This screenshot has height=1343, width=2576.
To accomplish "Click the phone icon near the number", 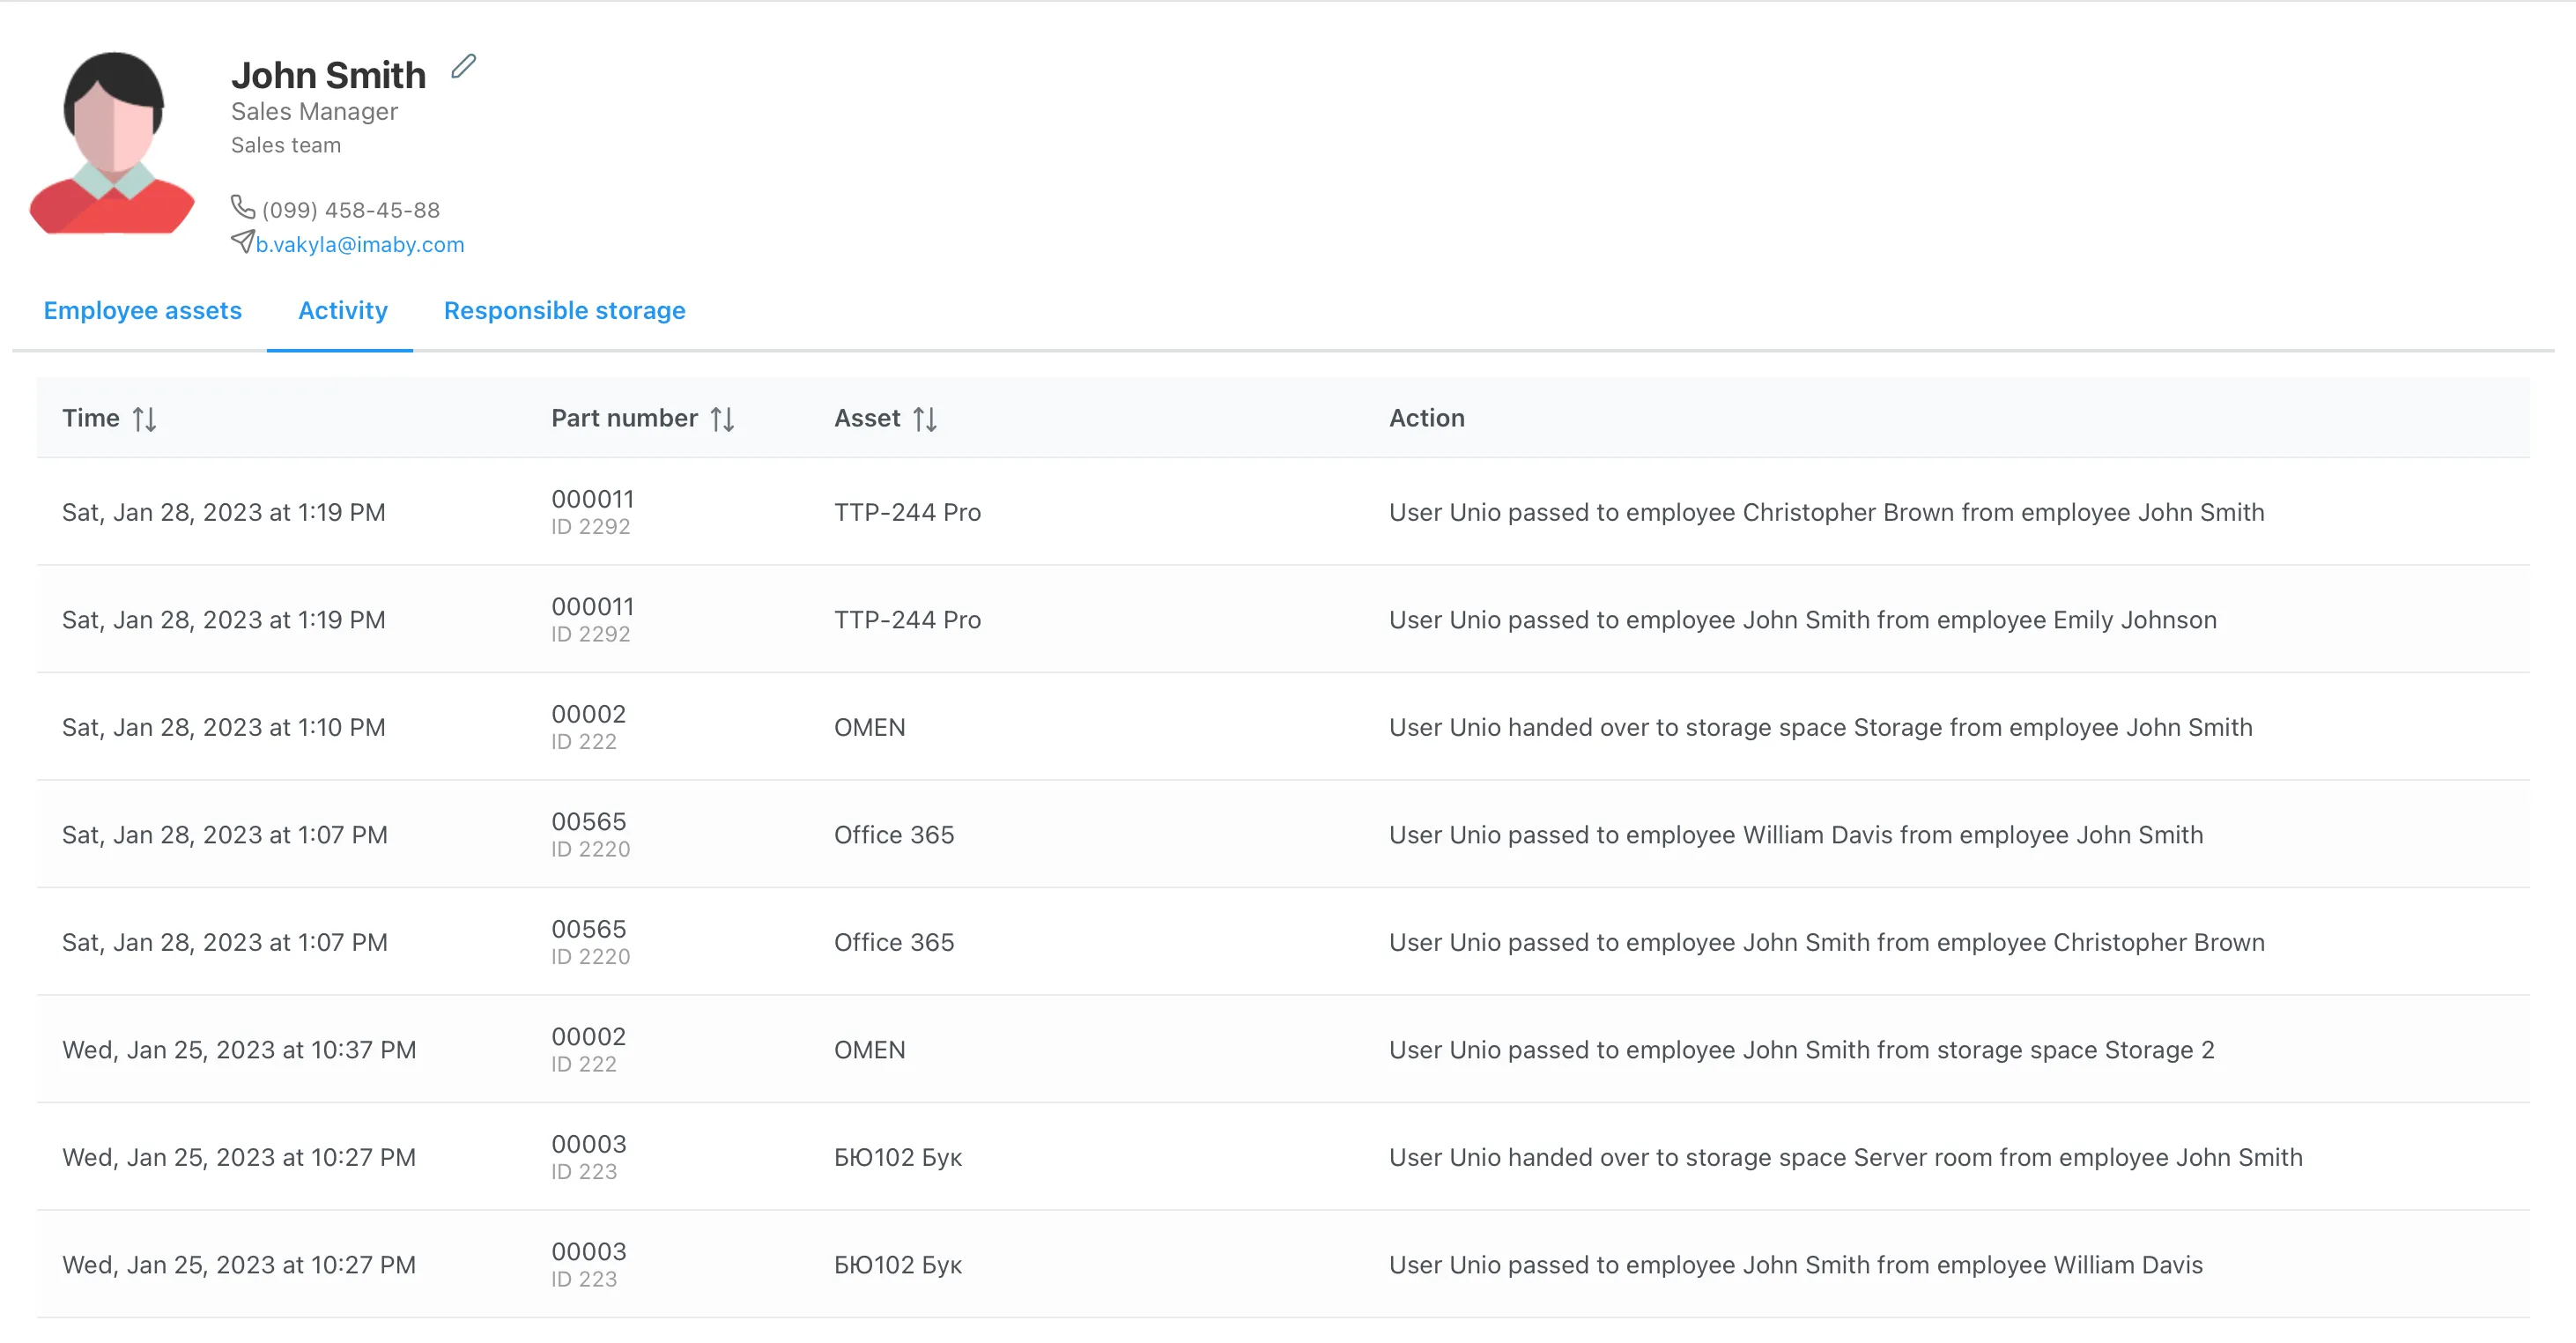I will (243, 207).
